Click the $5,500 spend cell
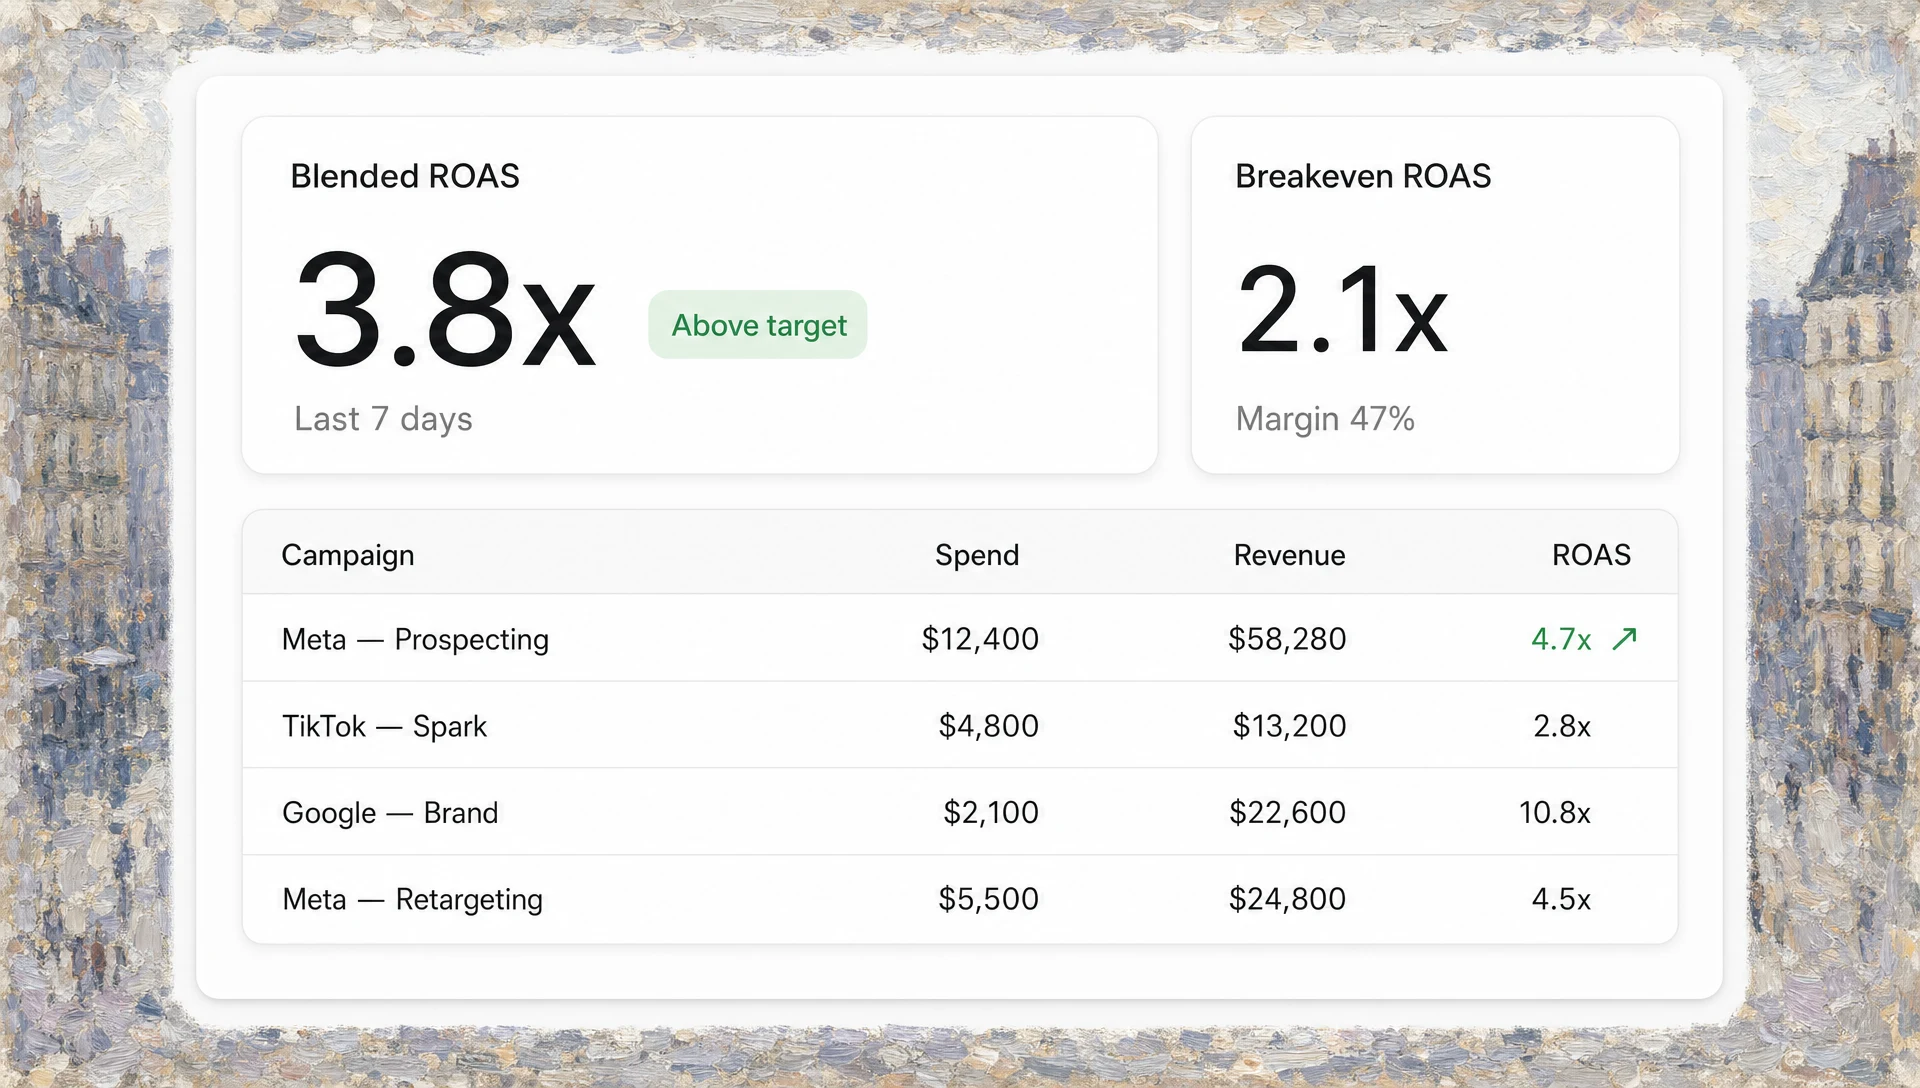 [988, 899]
